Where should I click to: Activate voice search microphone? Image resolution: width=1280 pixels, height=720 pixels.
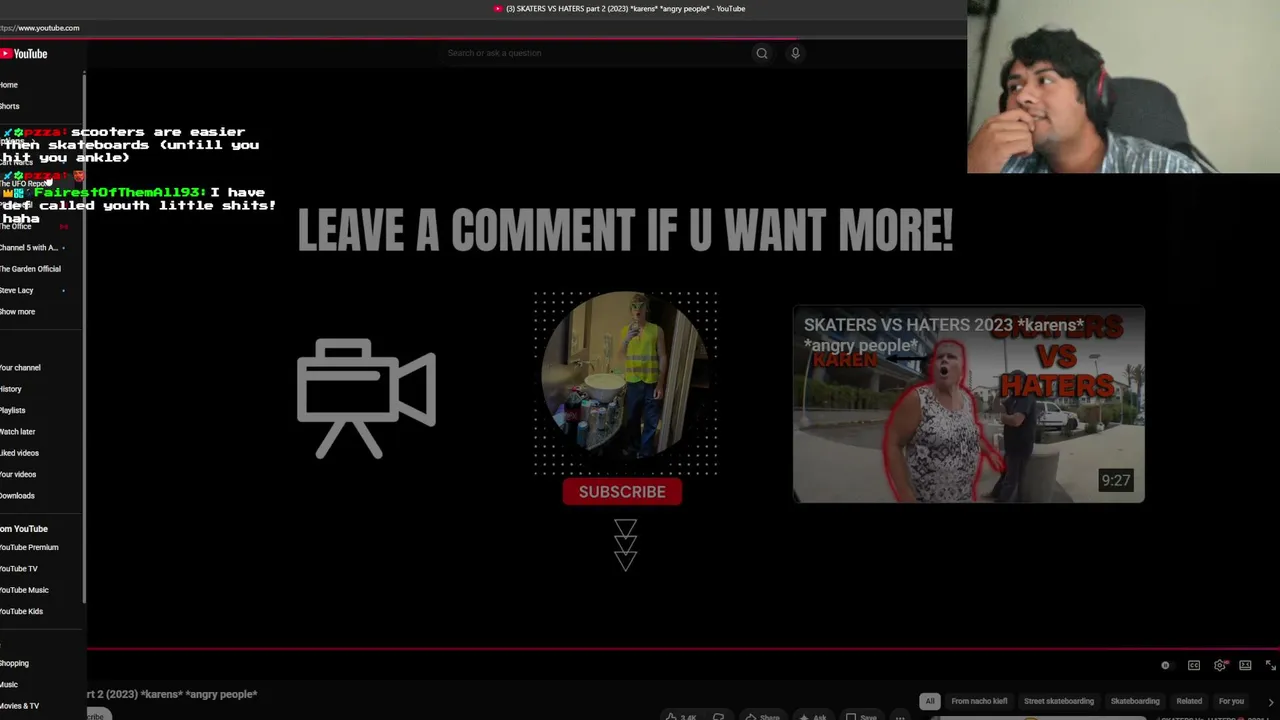795,53
